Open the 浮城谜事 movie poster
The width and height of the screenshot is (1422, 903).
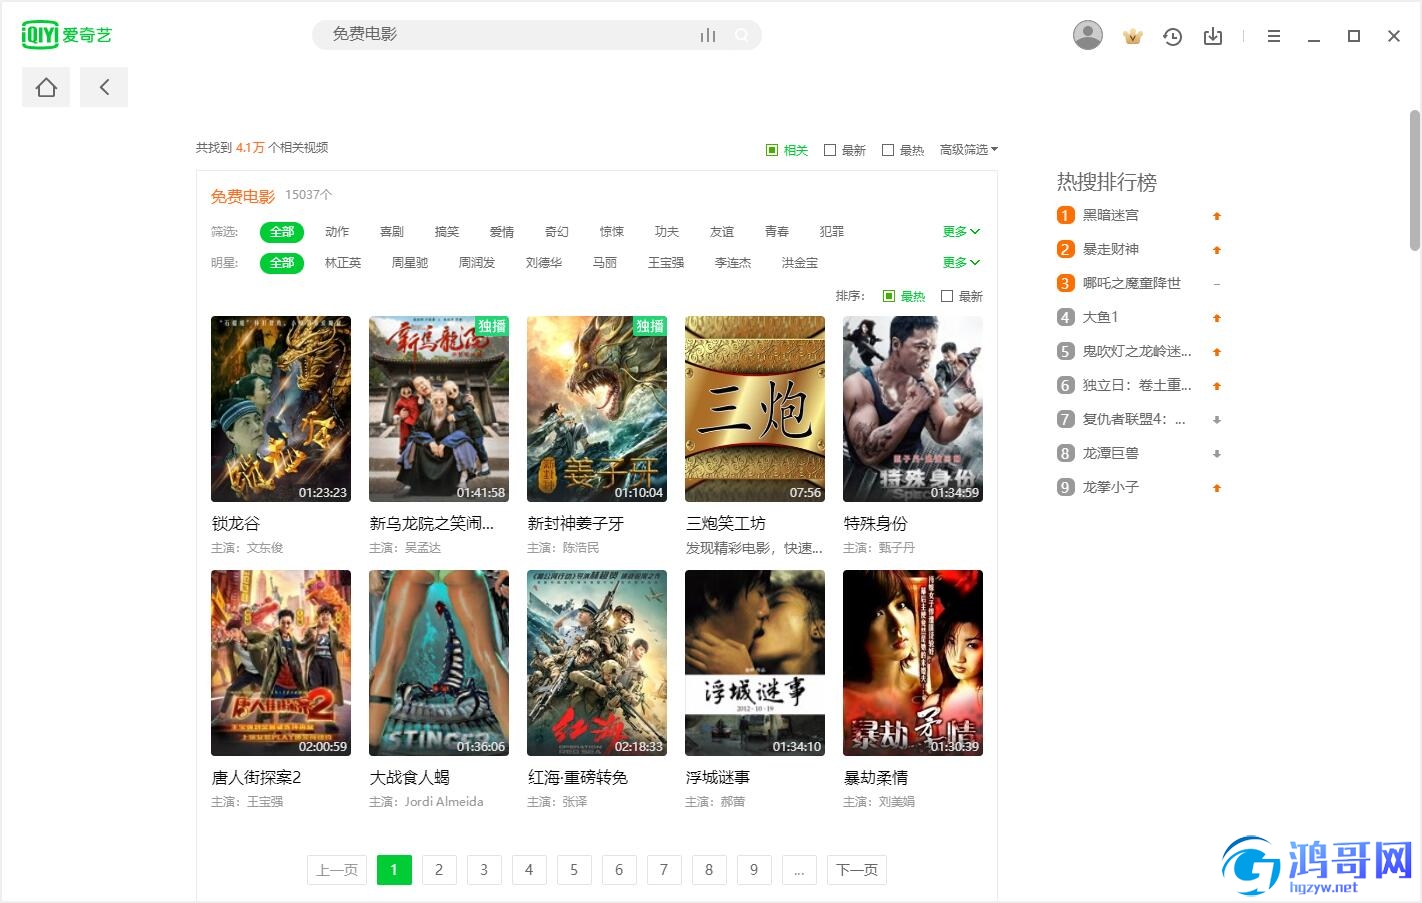(755, 663)
